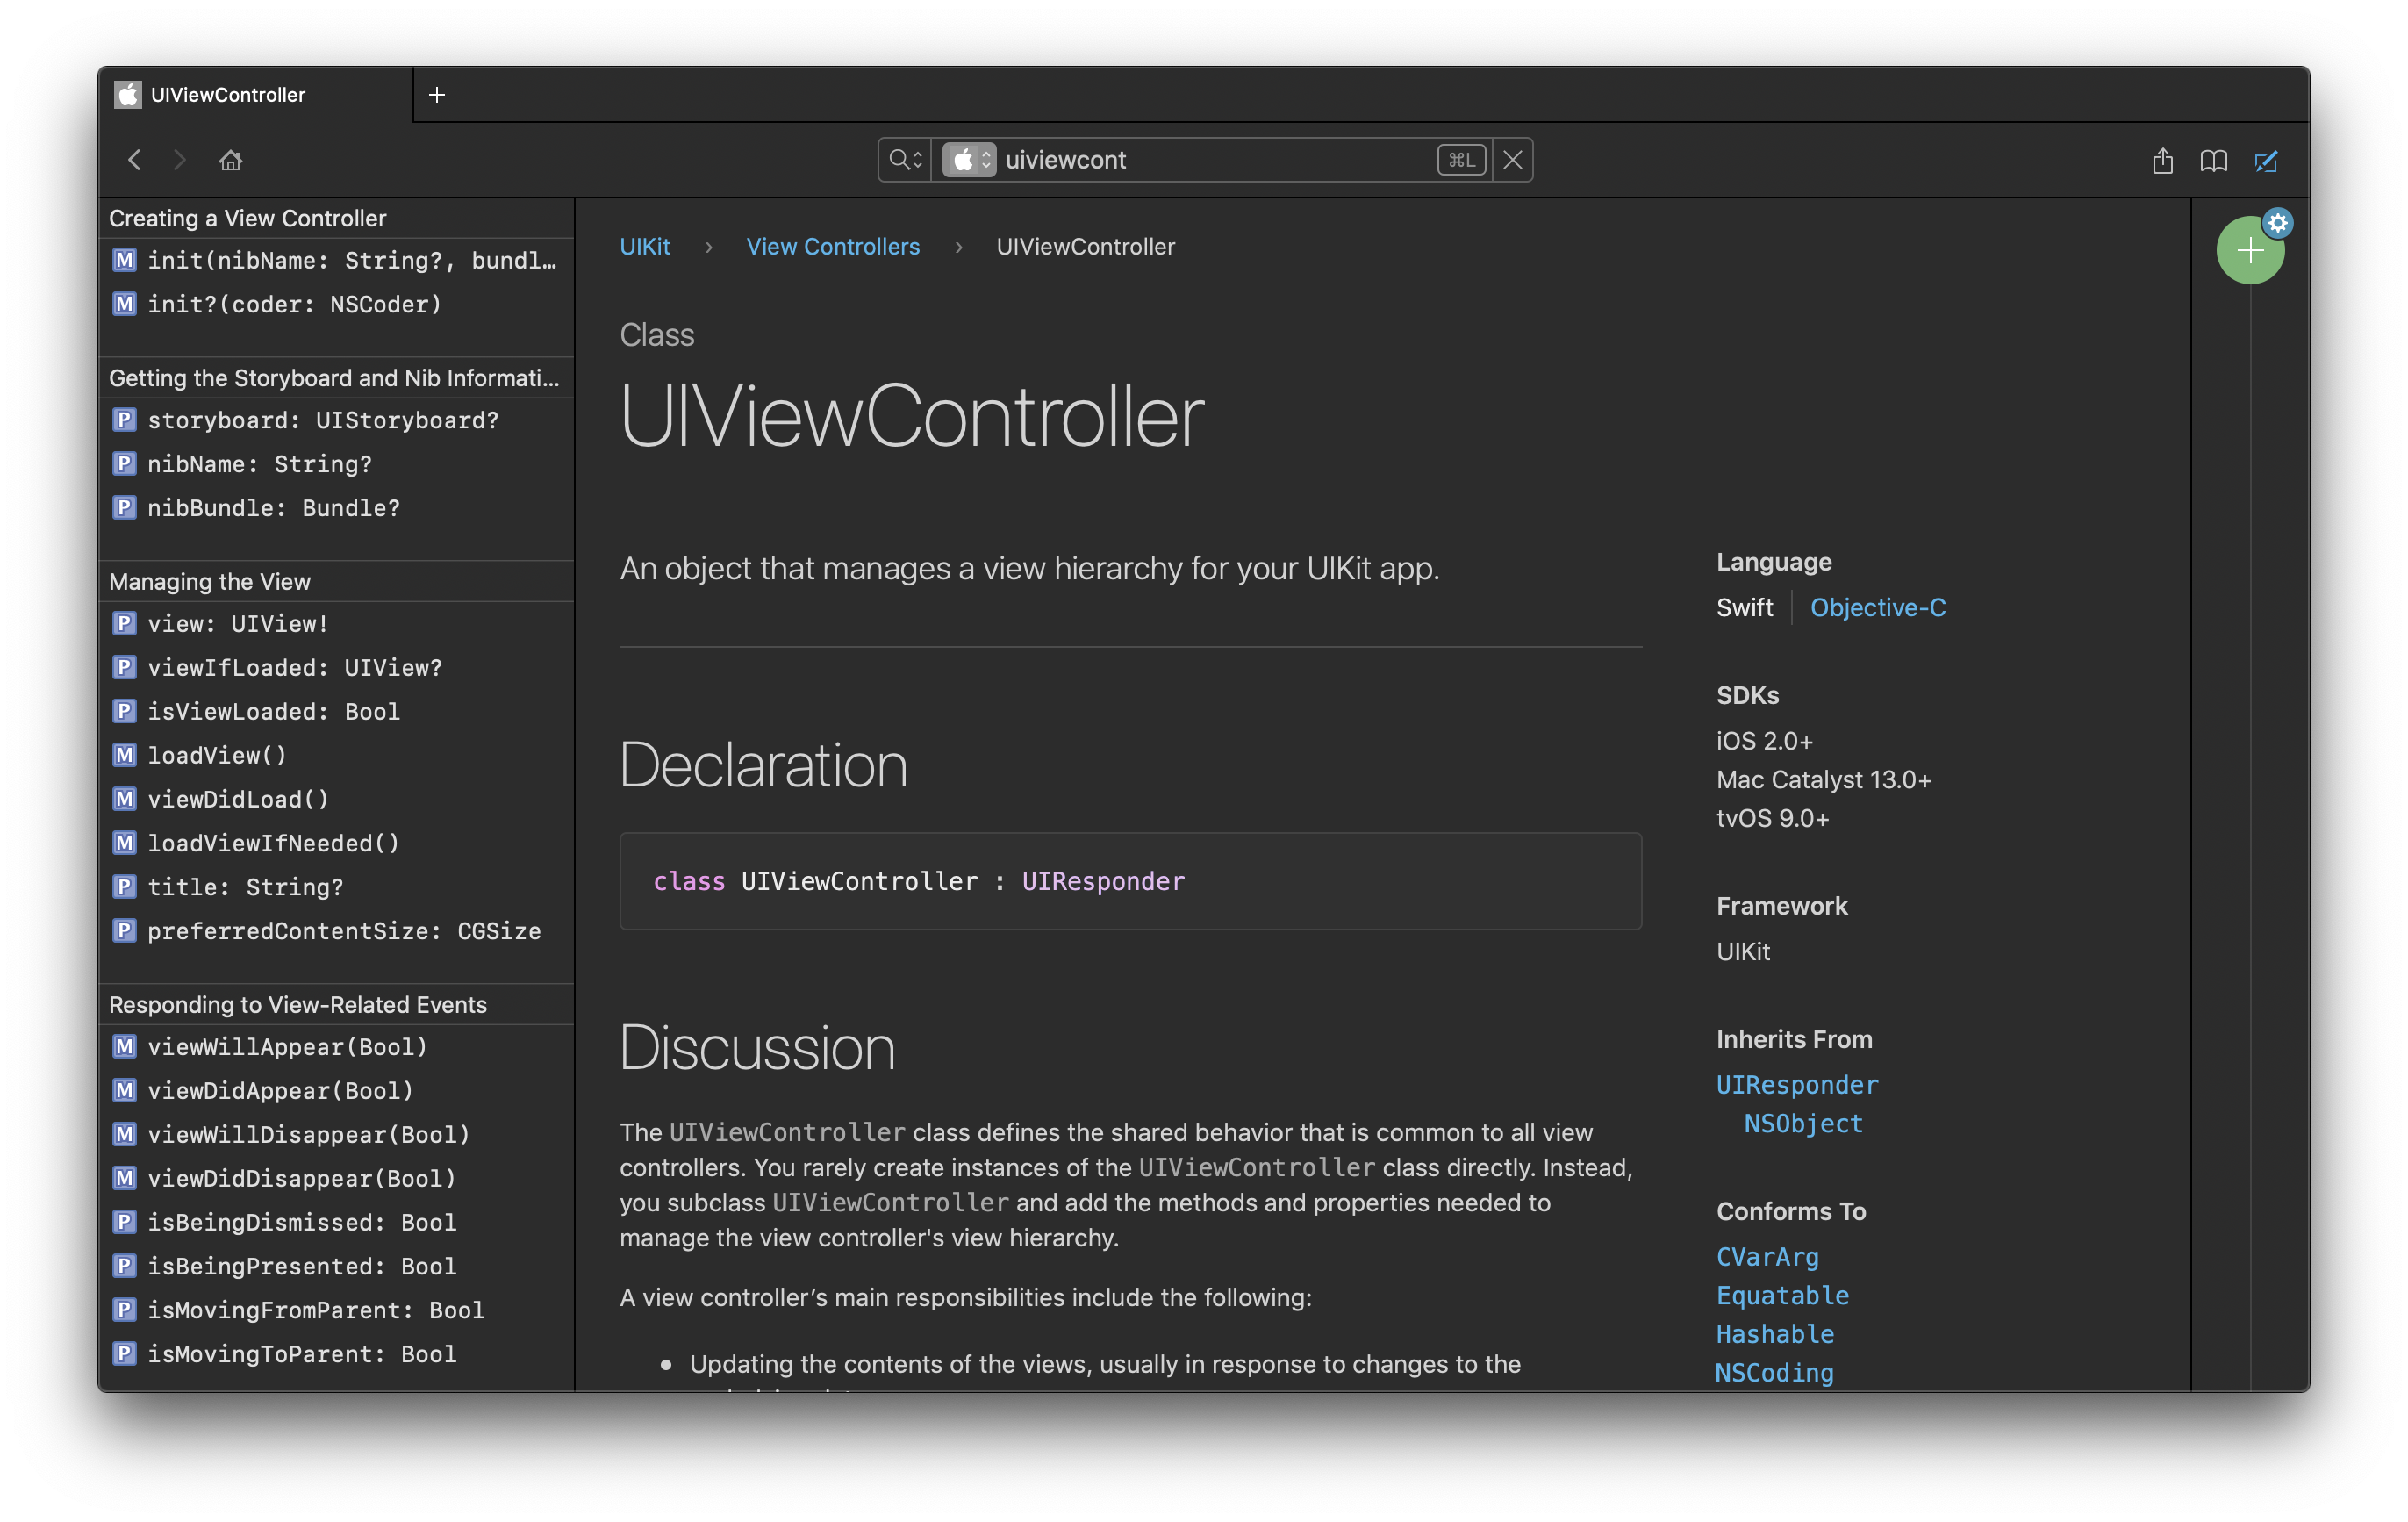Click Responding to View-Related Events header

point(336,1005)
